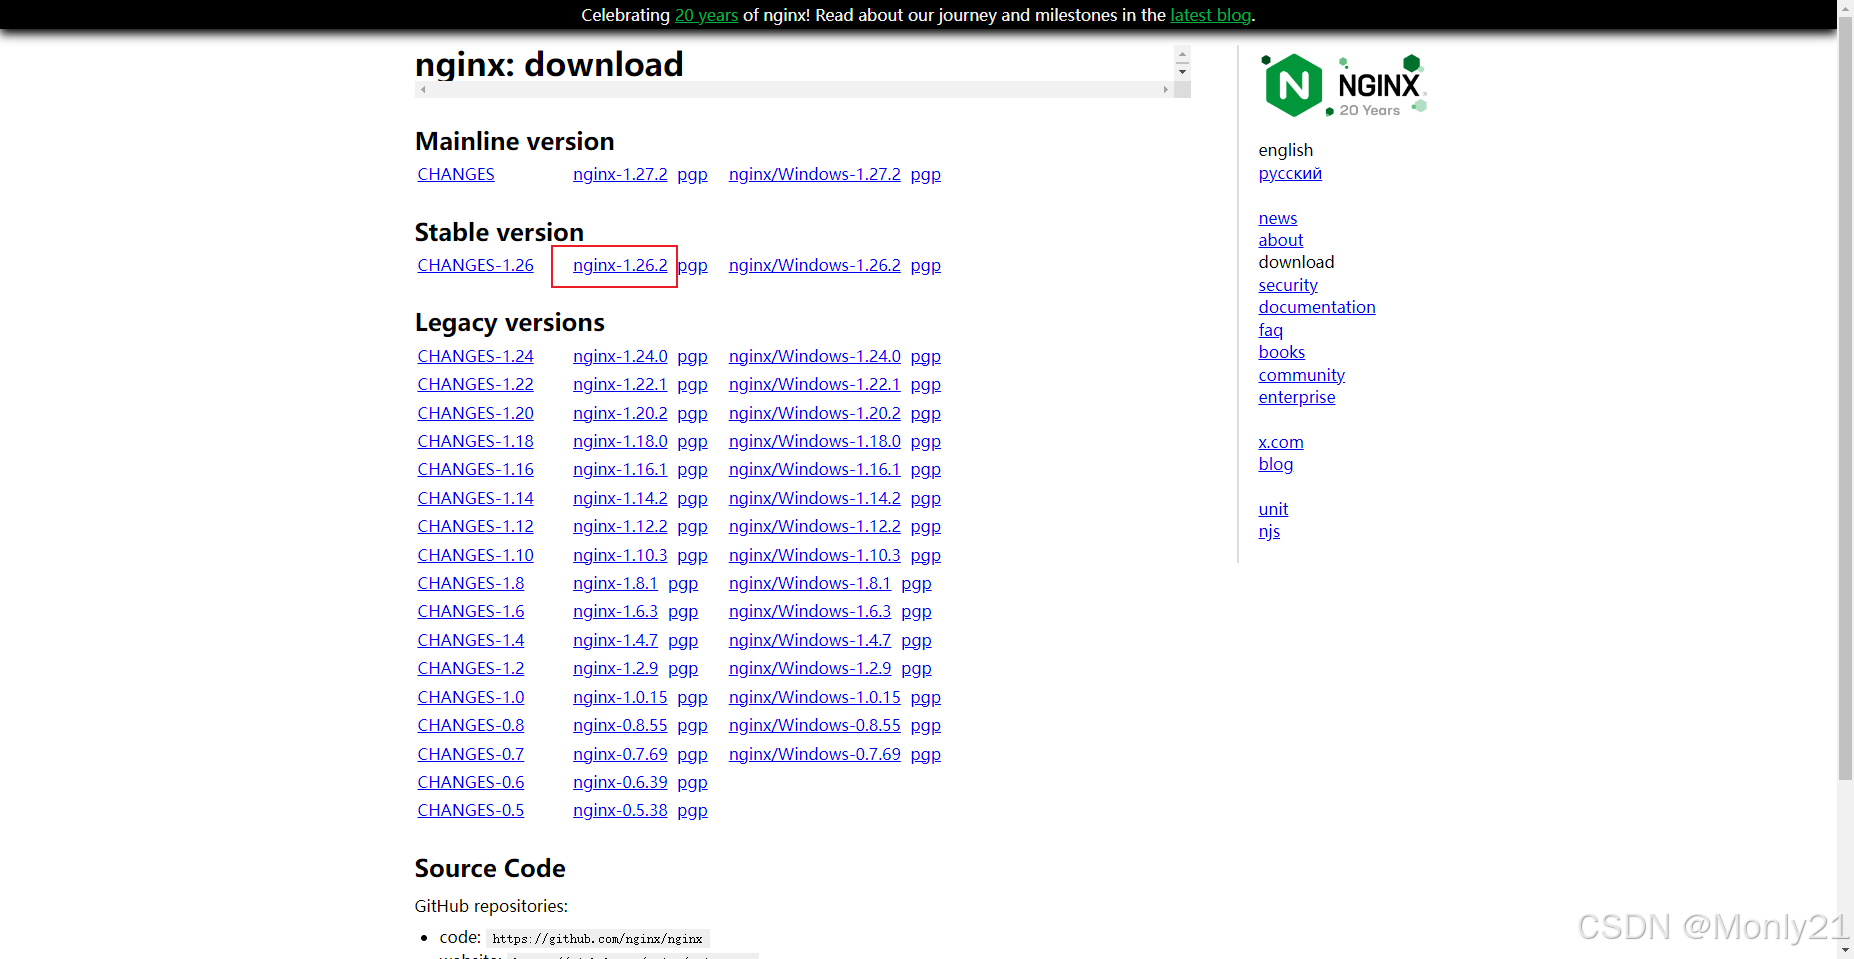Image resolution: width=1854 pixels, height=959 pixels.
Task: Open the documentation page
Action: (x=1317, y=307)
